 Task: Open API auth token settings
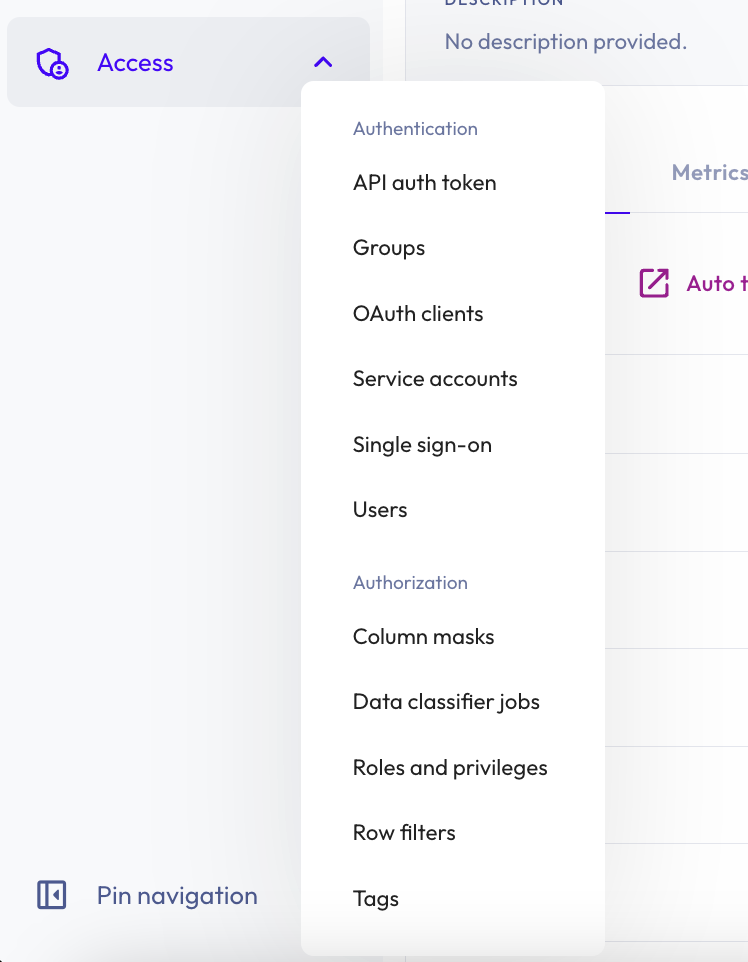coord(424,182)
